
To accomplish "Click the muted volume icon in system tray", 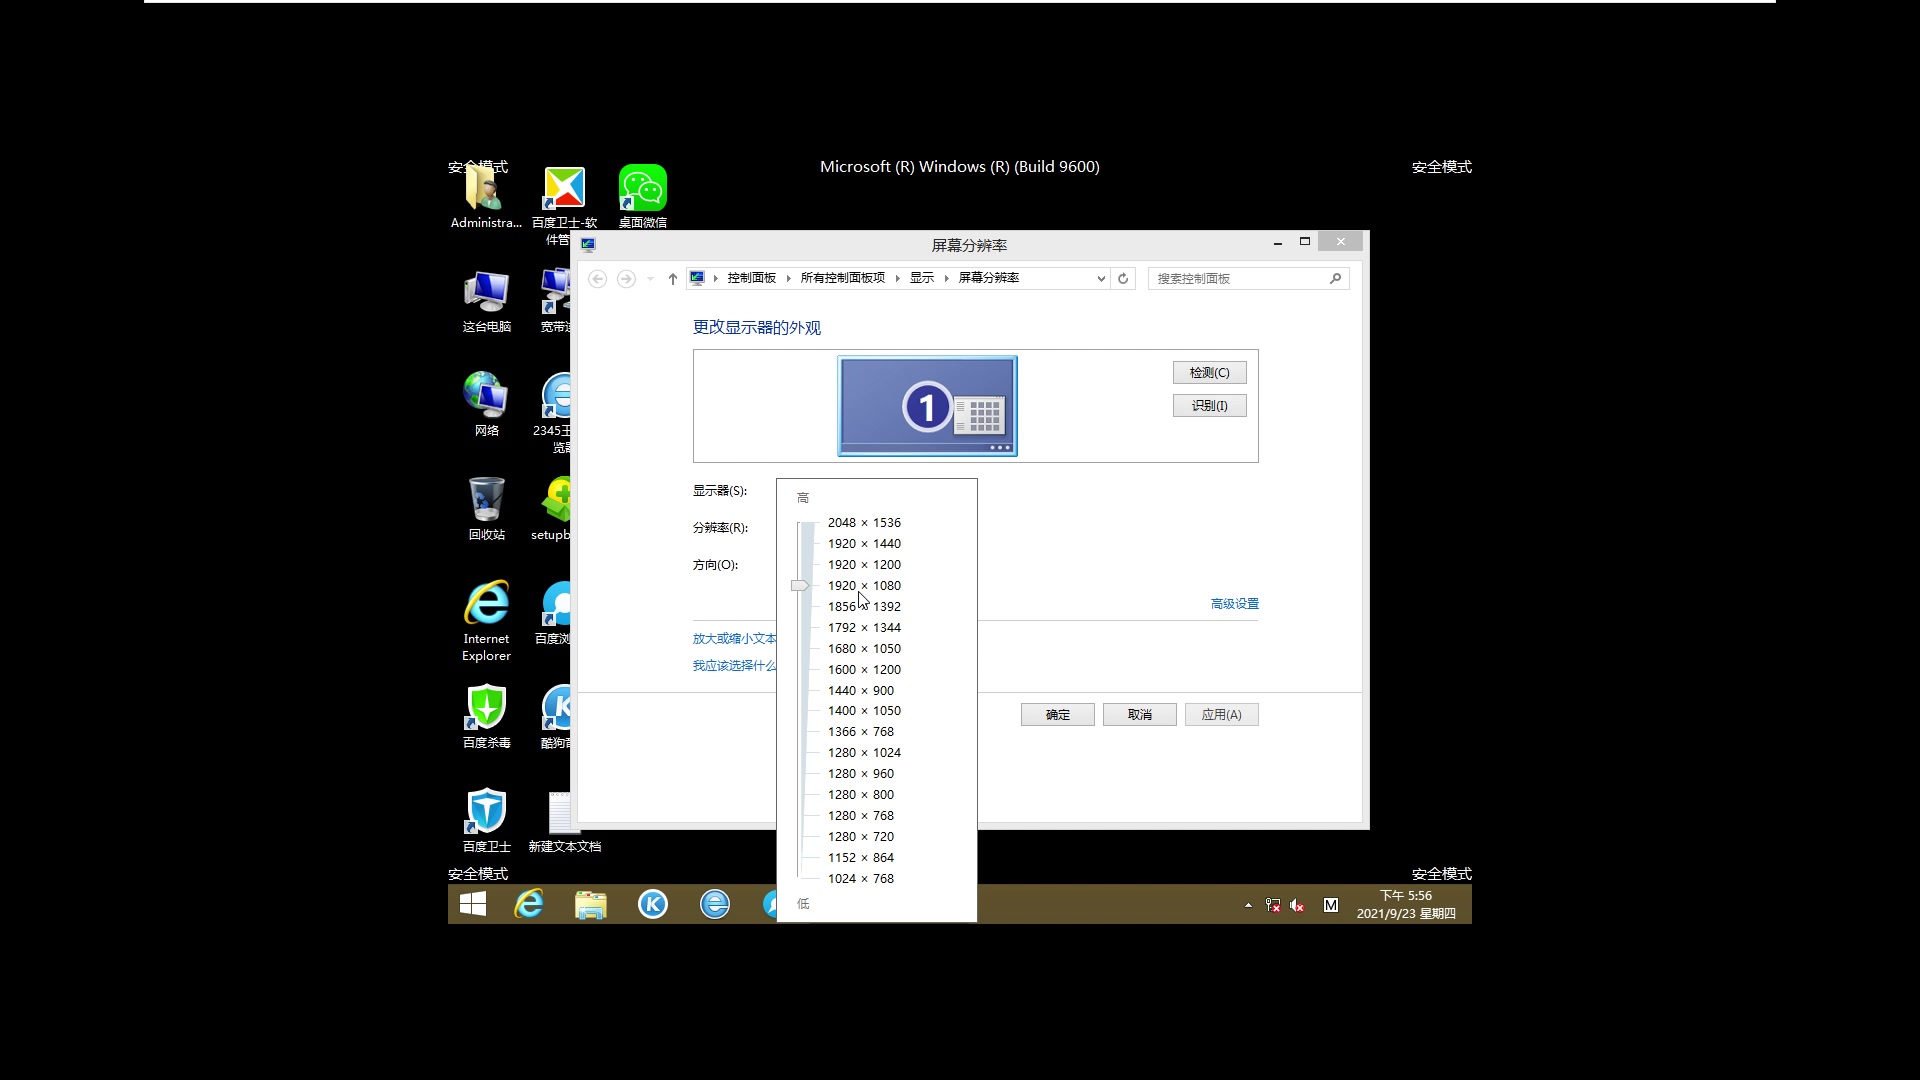I will pos(1295,905).
